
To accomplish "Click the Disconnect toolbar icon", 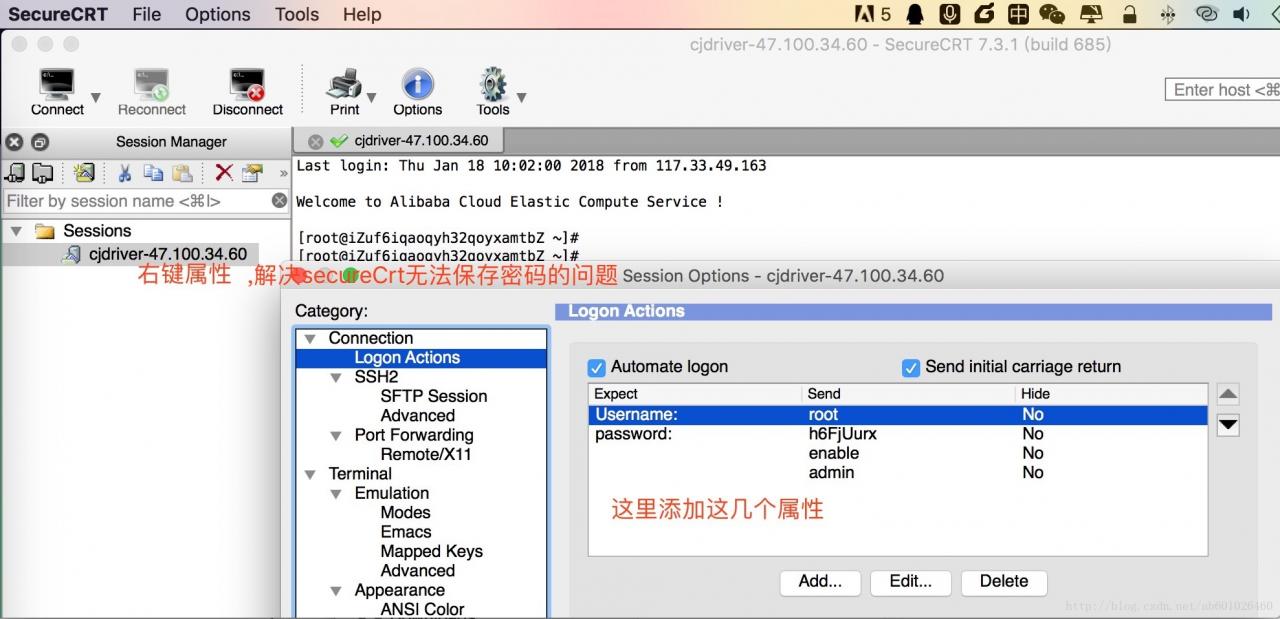I will point(247,84).
